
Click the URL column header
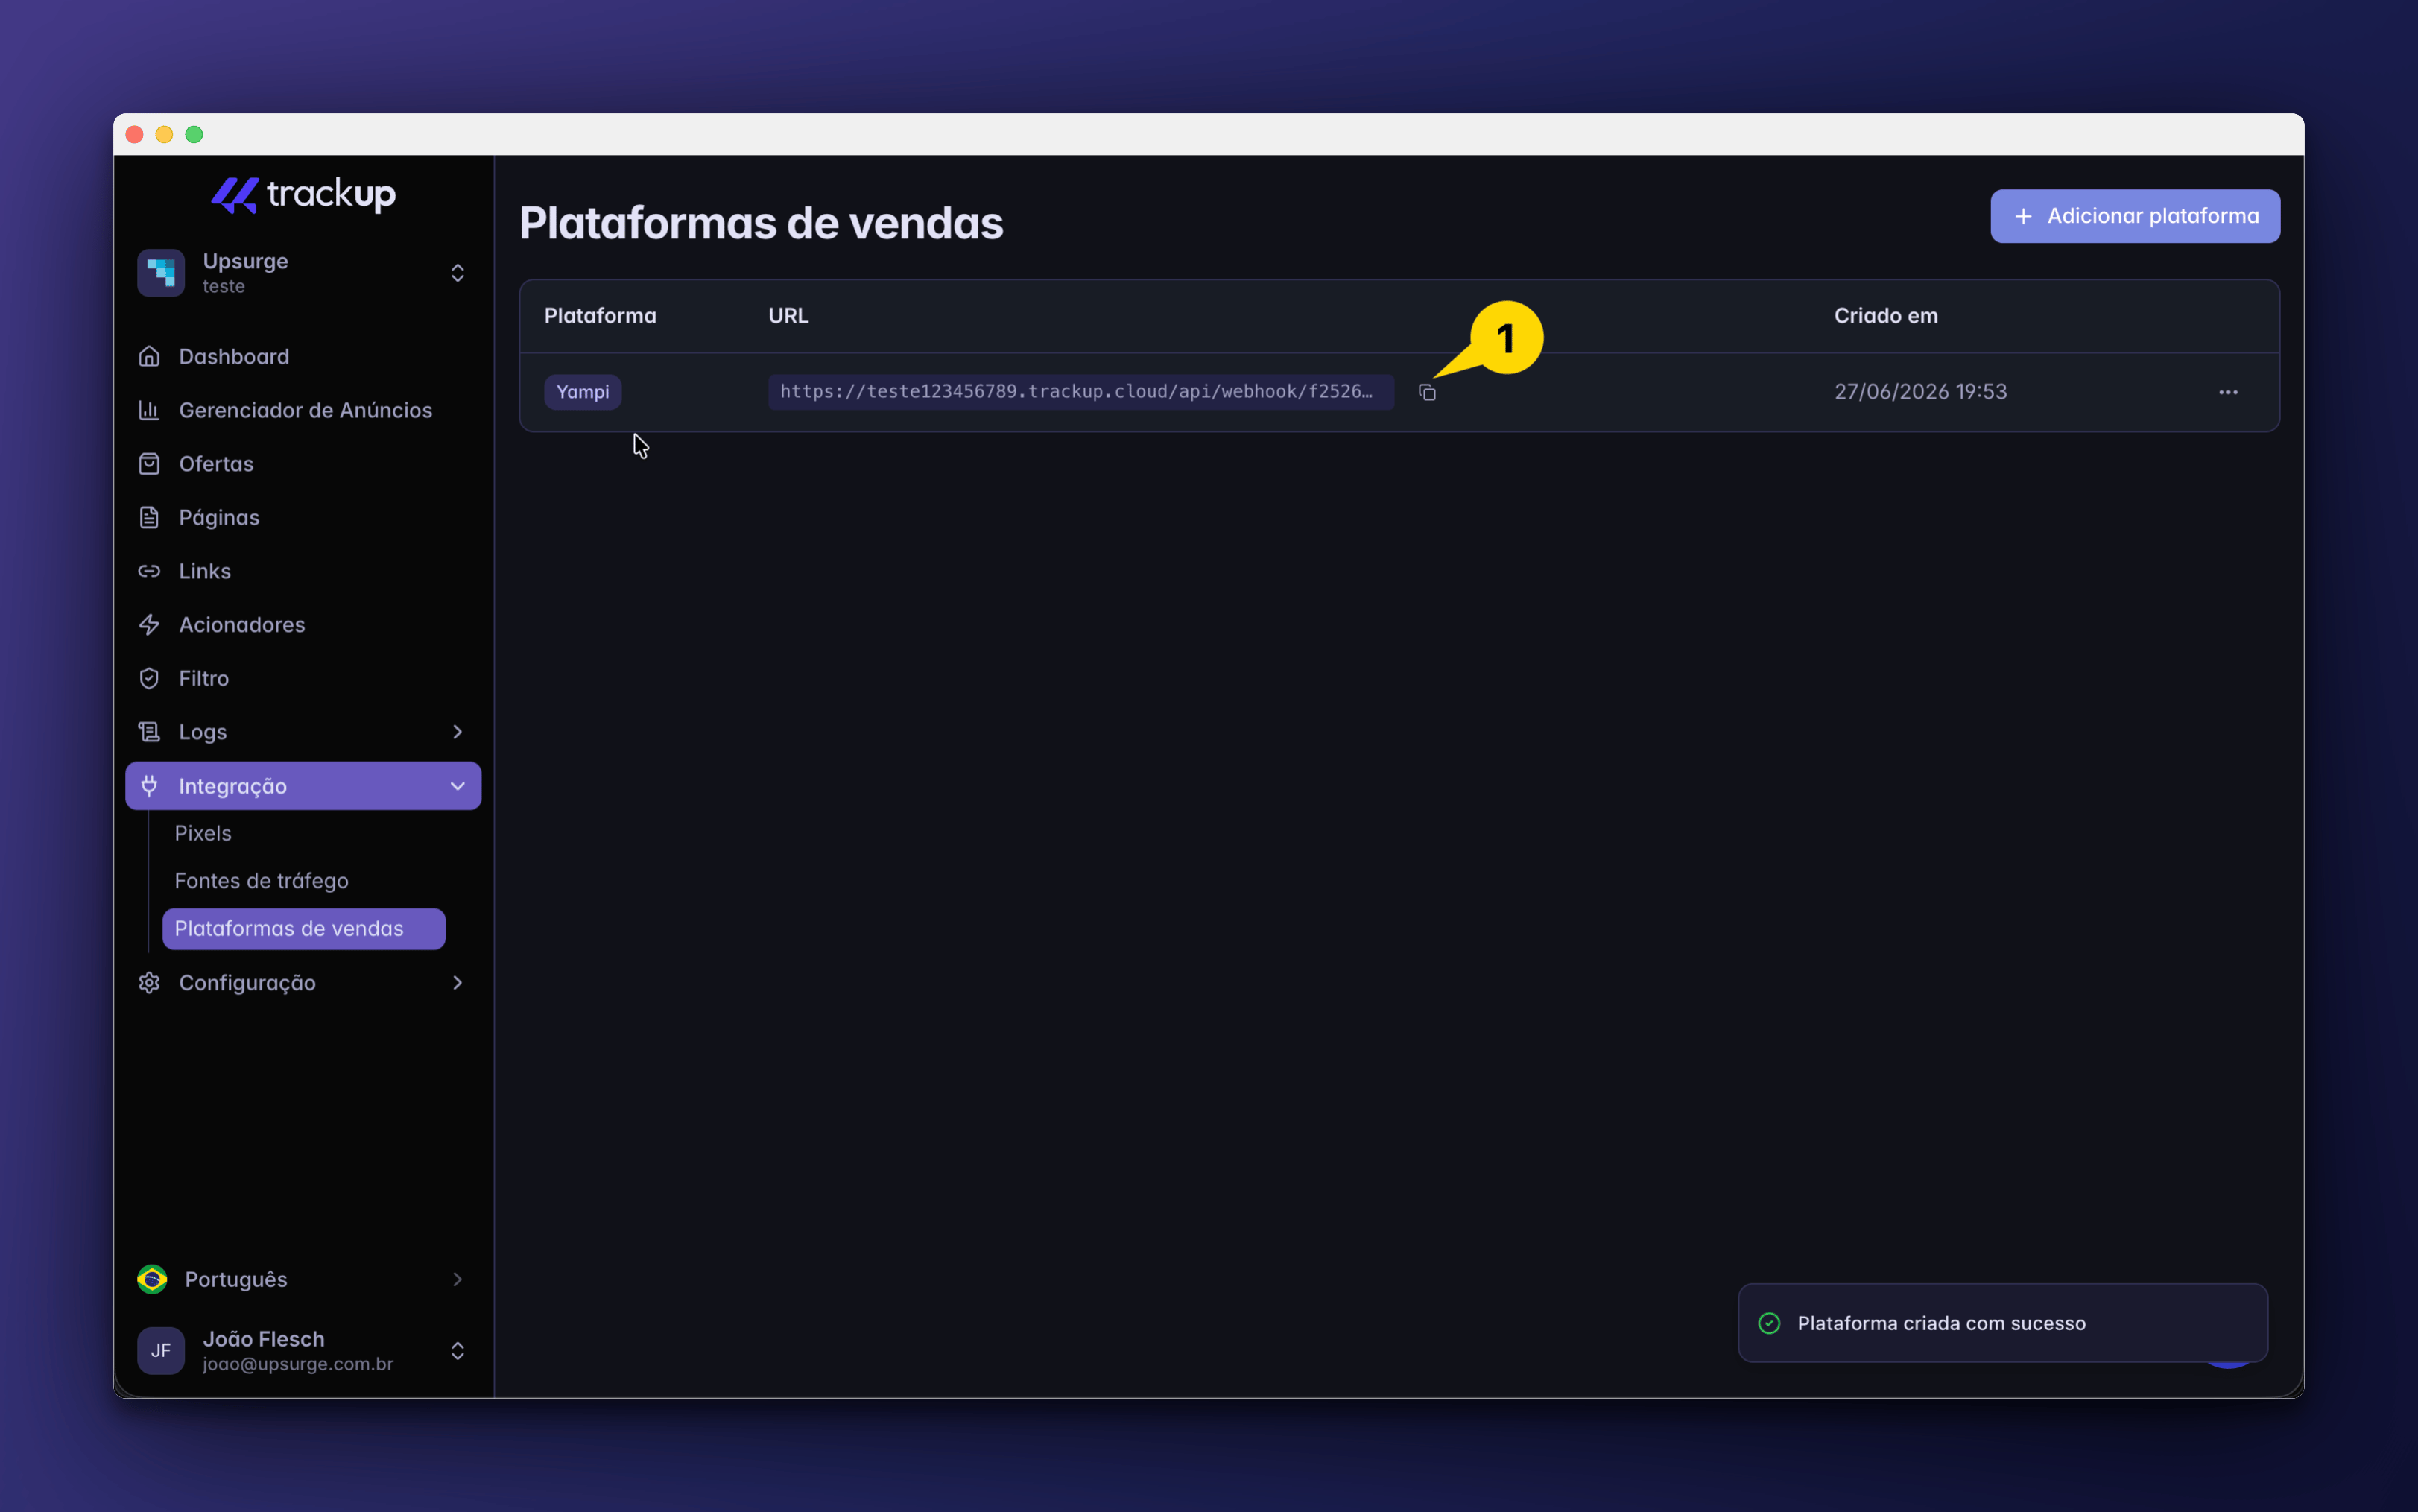[788, 316]
